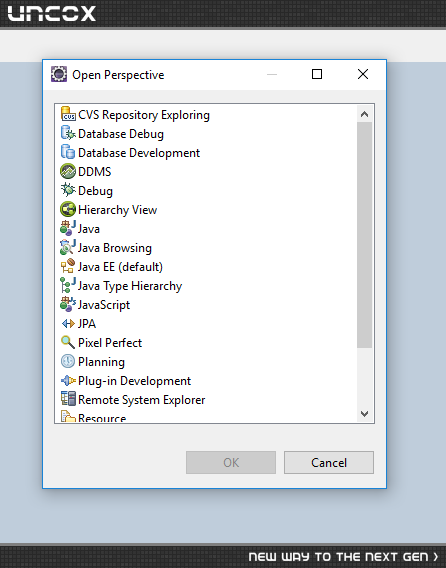
Task: Select the DDMS label
Action: (x=95, y=172)
